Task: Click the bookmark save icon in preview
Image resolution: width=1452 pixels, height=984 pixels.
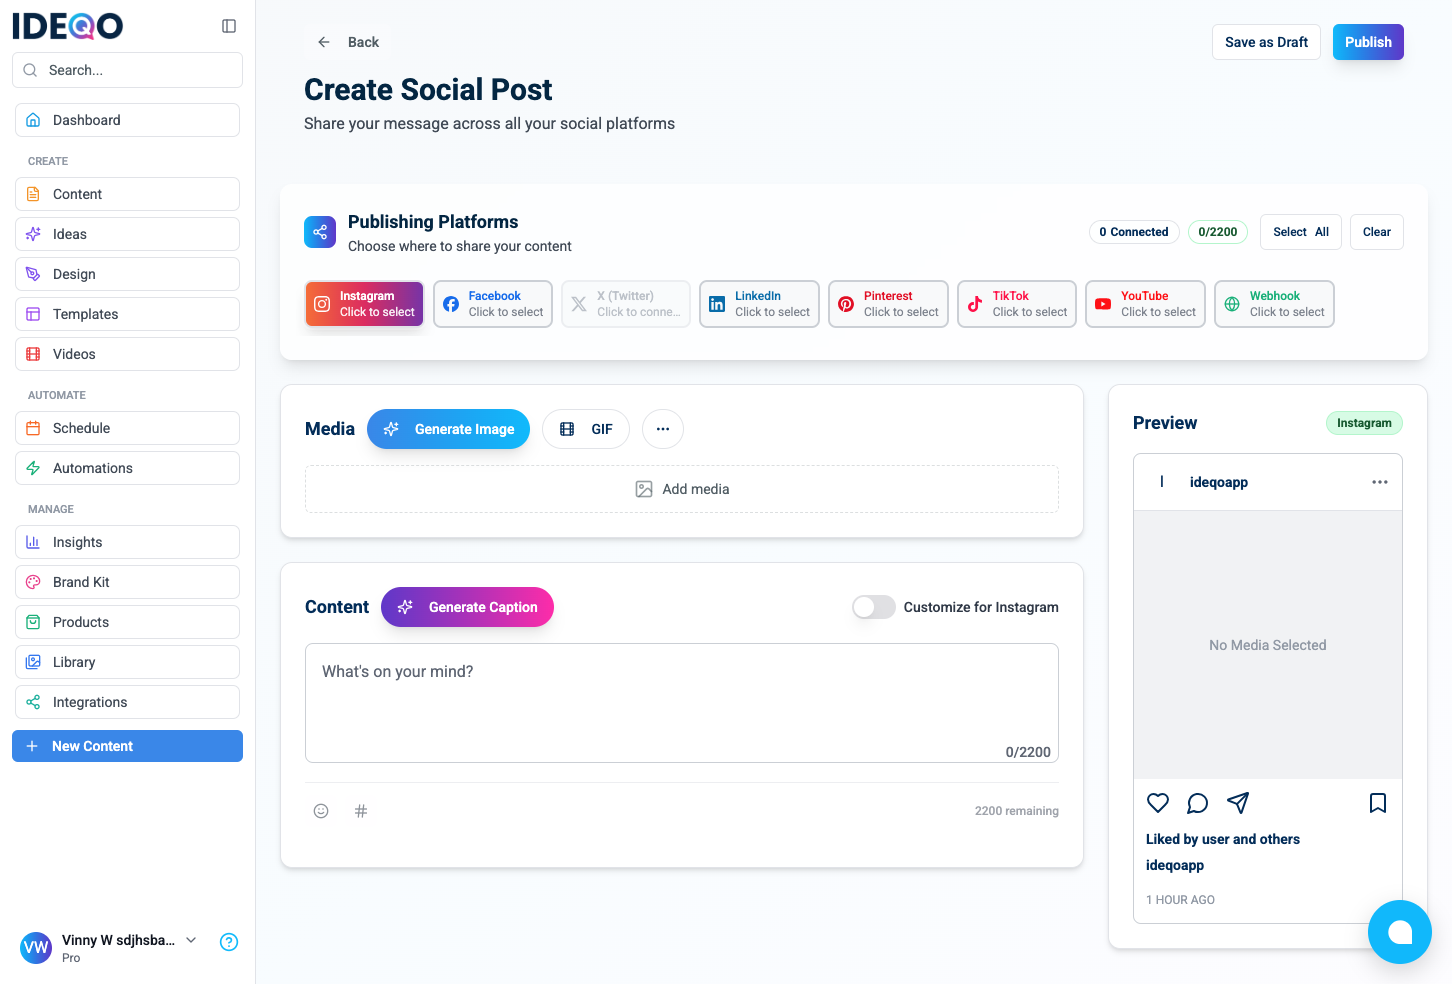Action: click(x=1378, y=803)
